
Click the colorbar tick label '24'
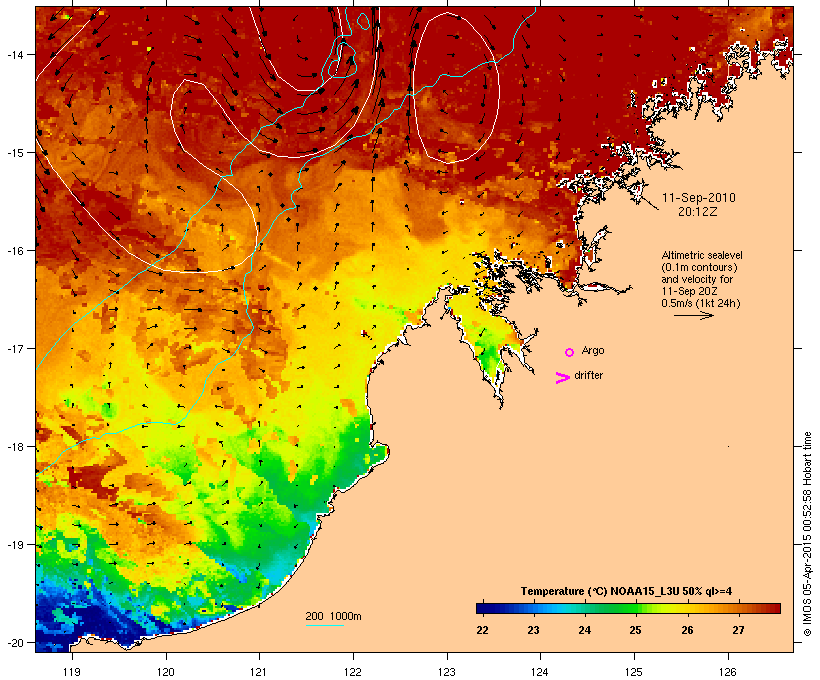pos(584,630)
